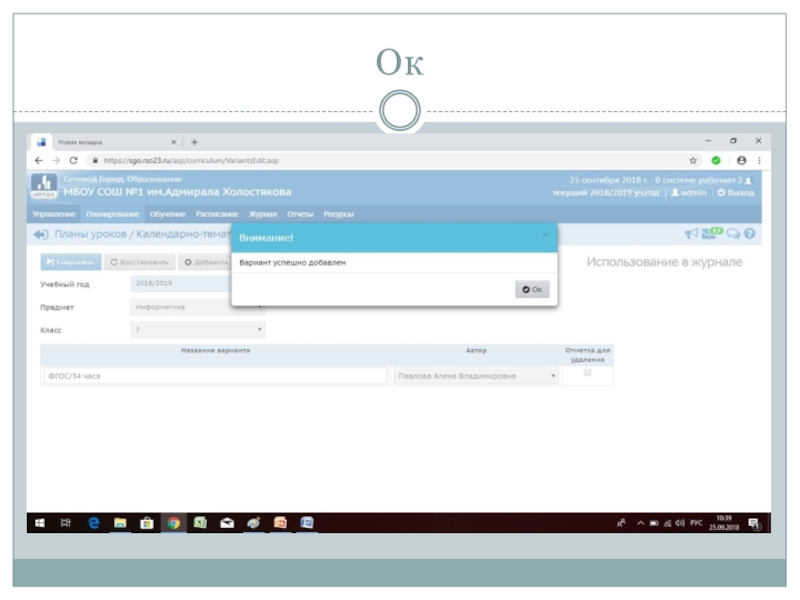Open Excel from the taskbar
Image resolution: width=800 pixels, height=600 pixels.
tap(200, 523)
